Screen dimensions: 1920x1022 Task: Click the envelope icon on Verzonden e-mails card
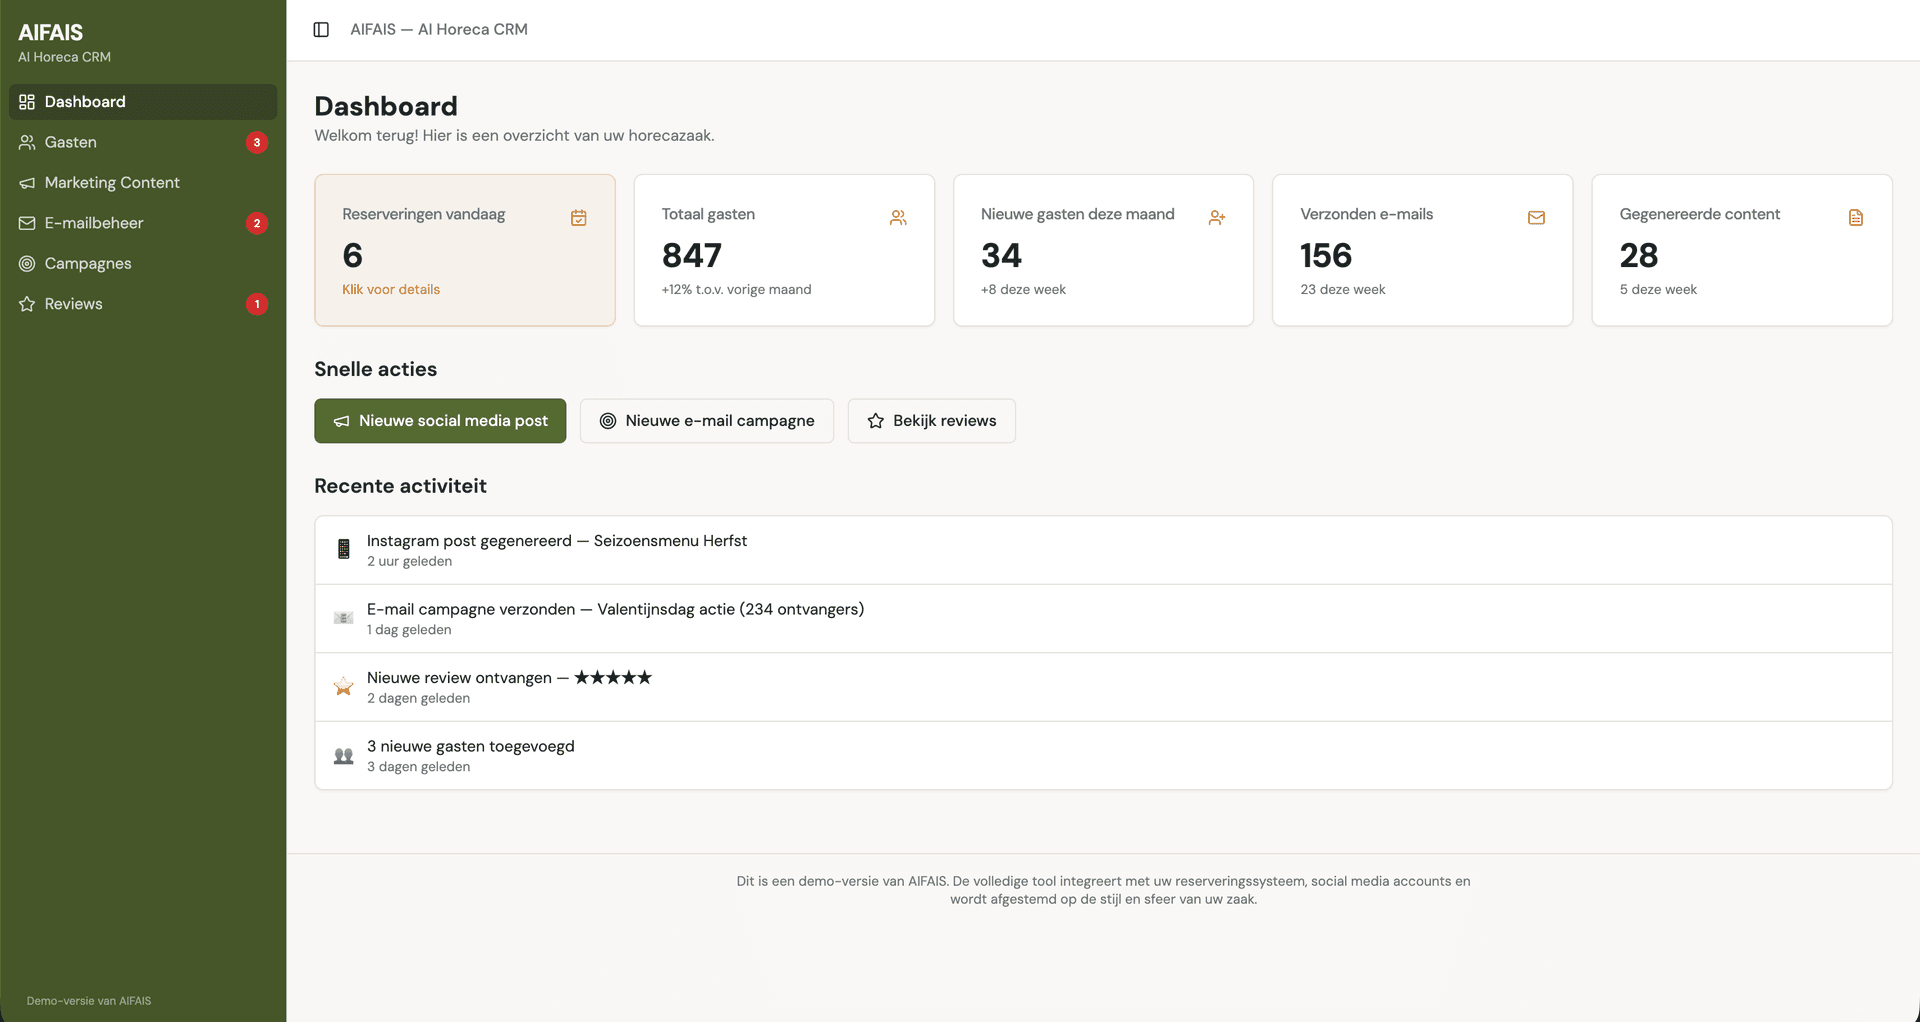pos(1536,217)
